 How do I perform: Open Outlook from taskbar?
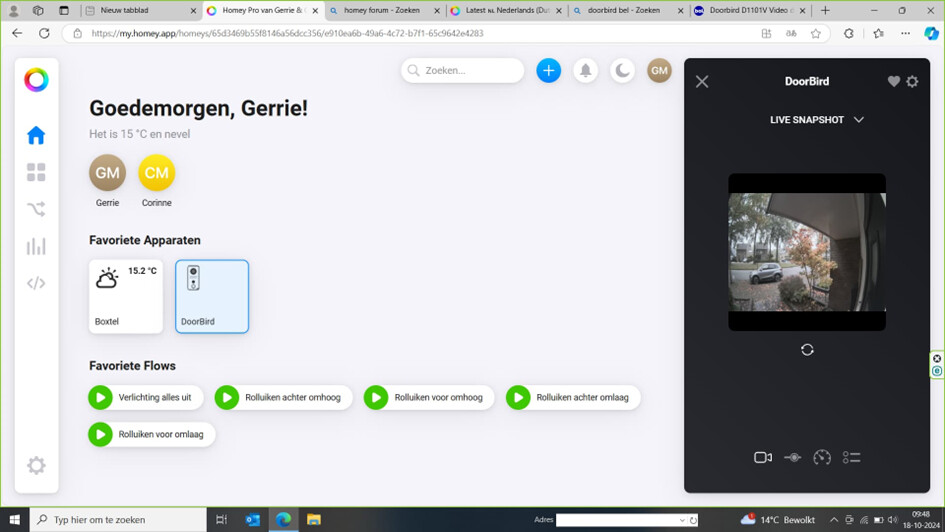coord(253,519)
